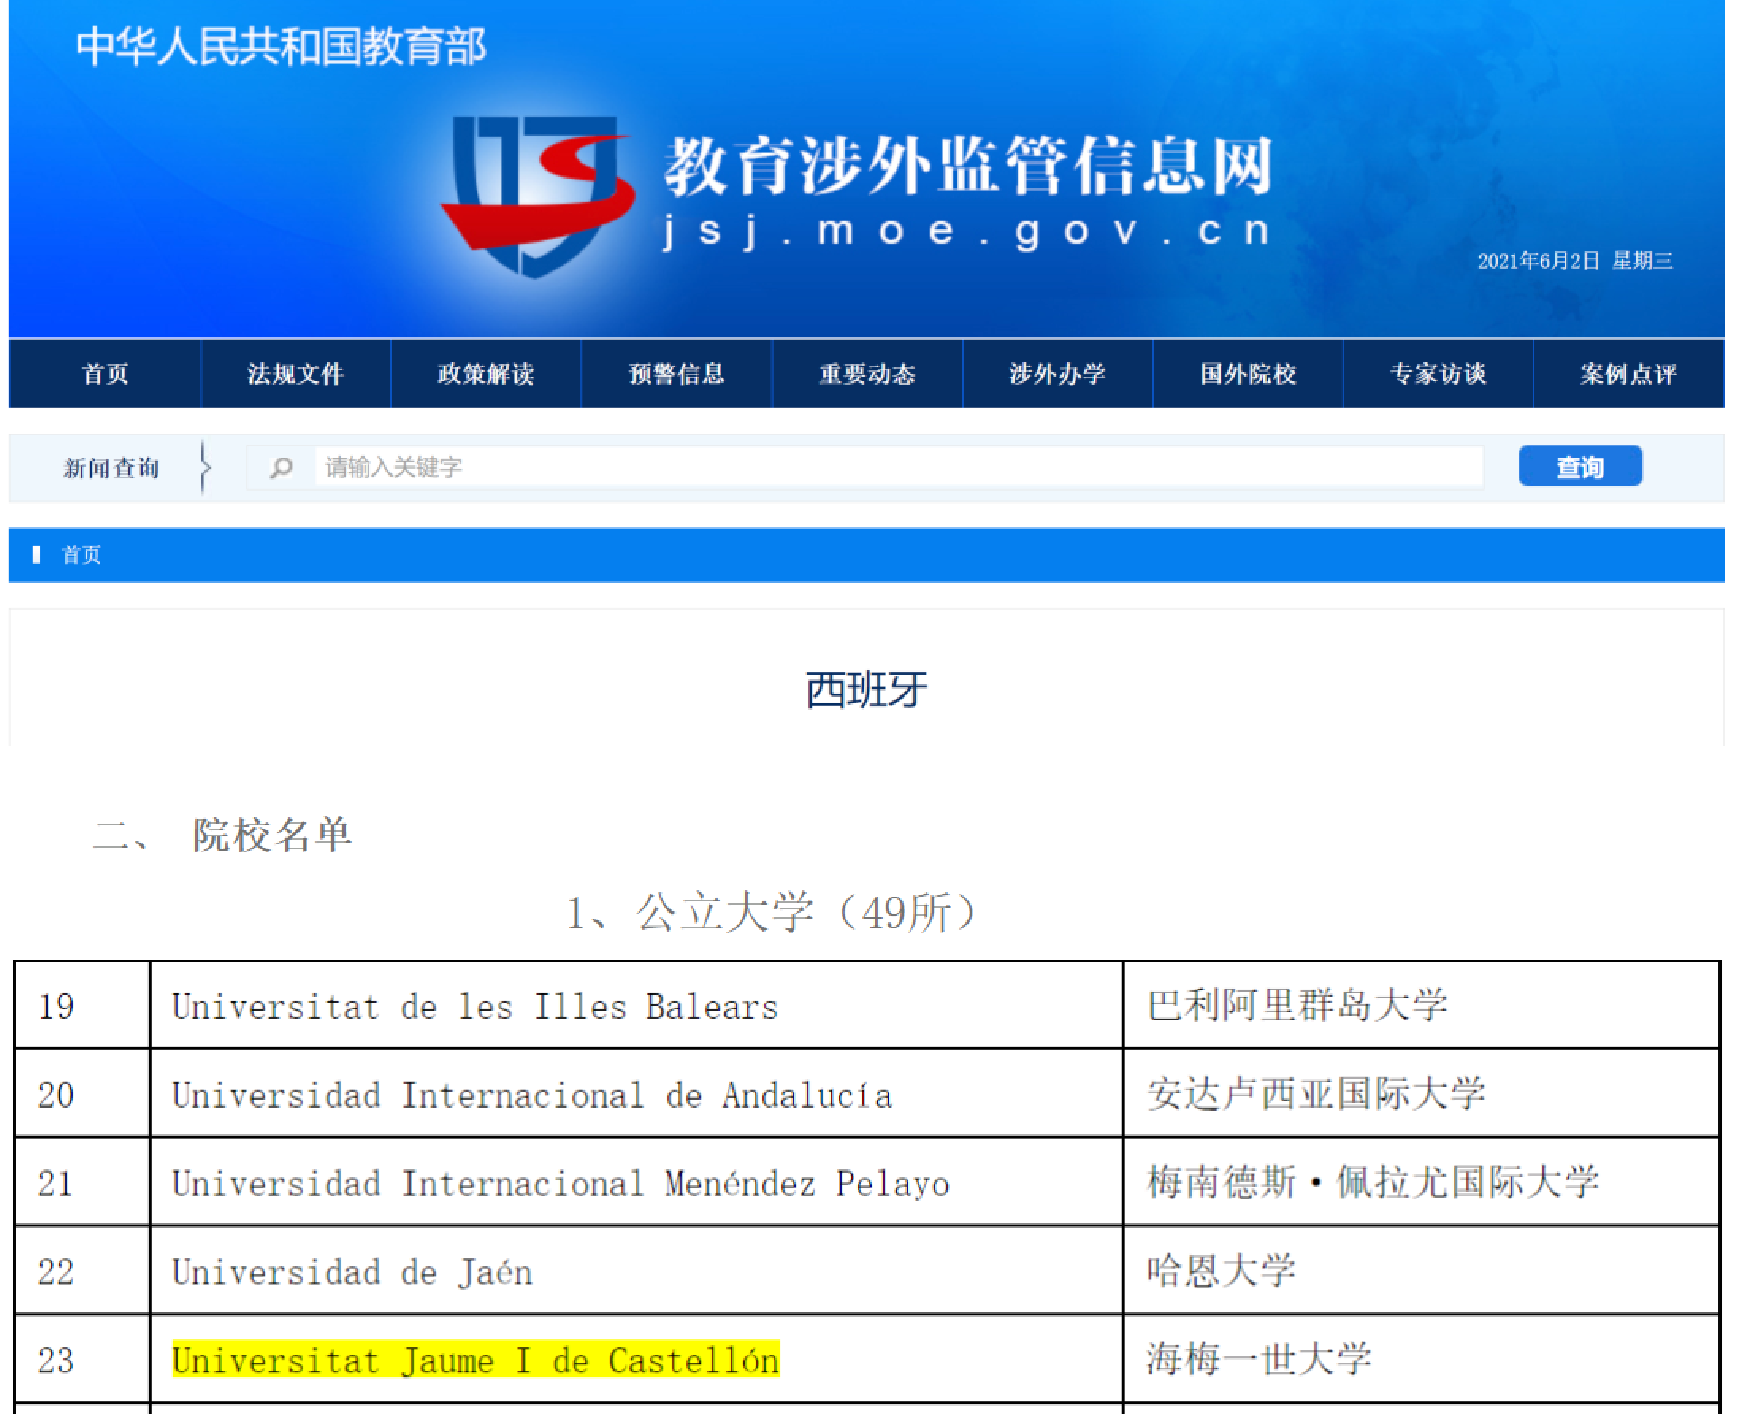
Task: Click 中华人民共和国教育部 header text
Action: (281, 46)
